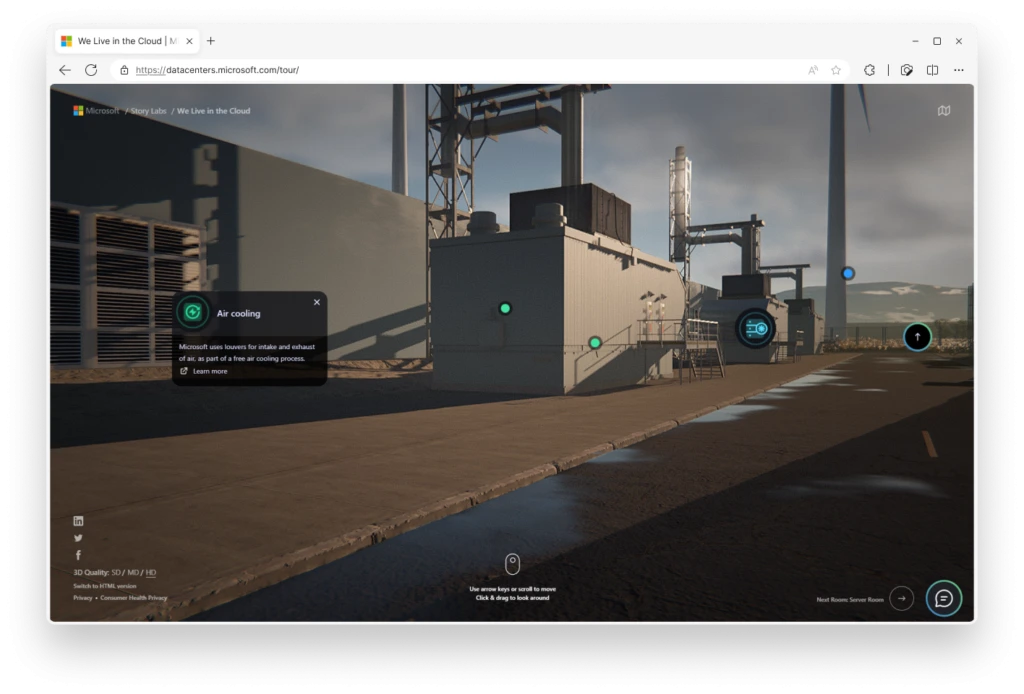Set 3D quality to HD
1024x694 pixels.
click(151, 573)
